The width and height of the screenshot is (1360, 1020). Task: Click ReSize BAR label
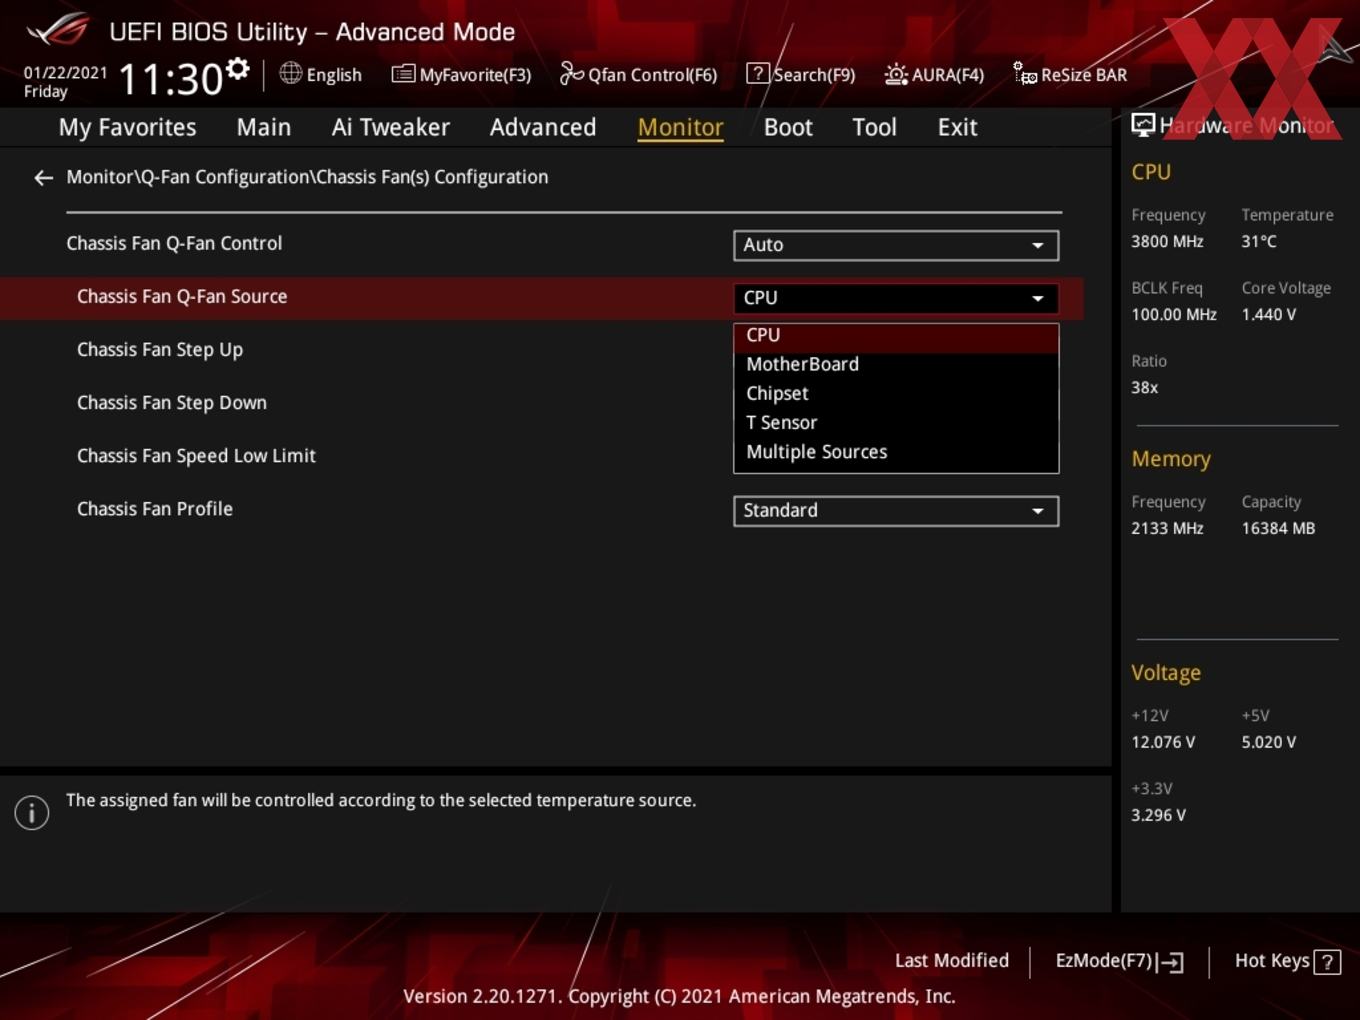pos(1084,75)
